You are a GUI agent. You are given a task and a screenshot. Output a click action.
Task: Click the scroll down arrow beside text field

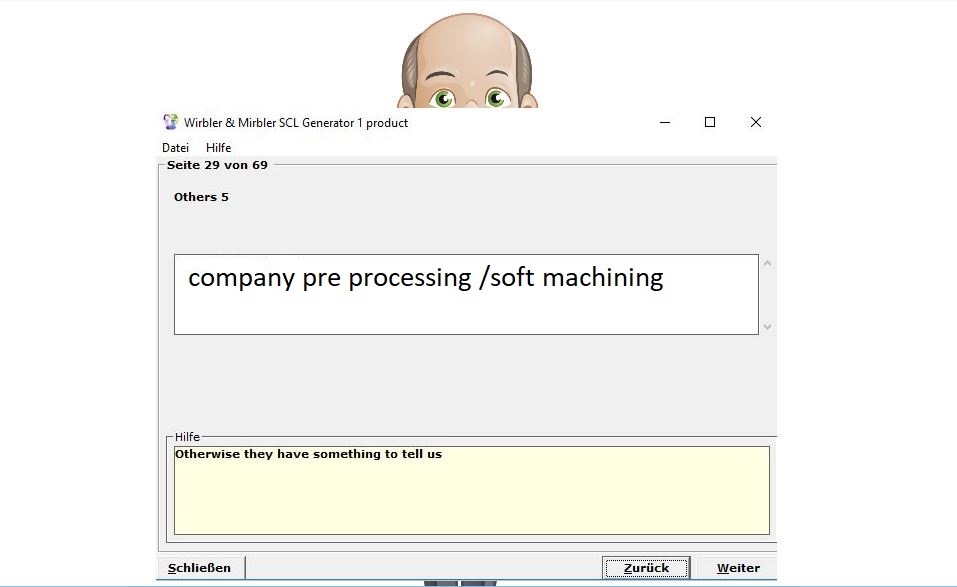[x=767, y=326]
